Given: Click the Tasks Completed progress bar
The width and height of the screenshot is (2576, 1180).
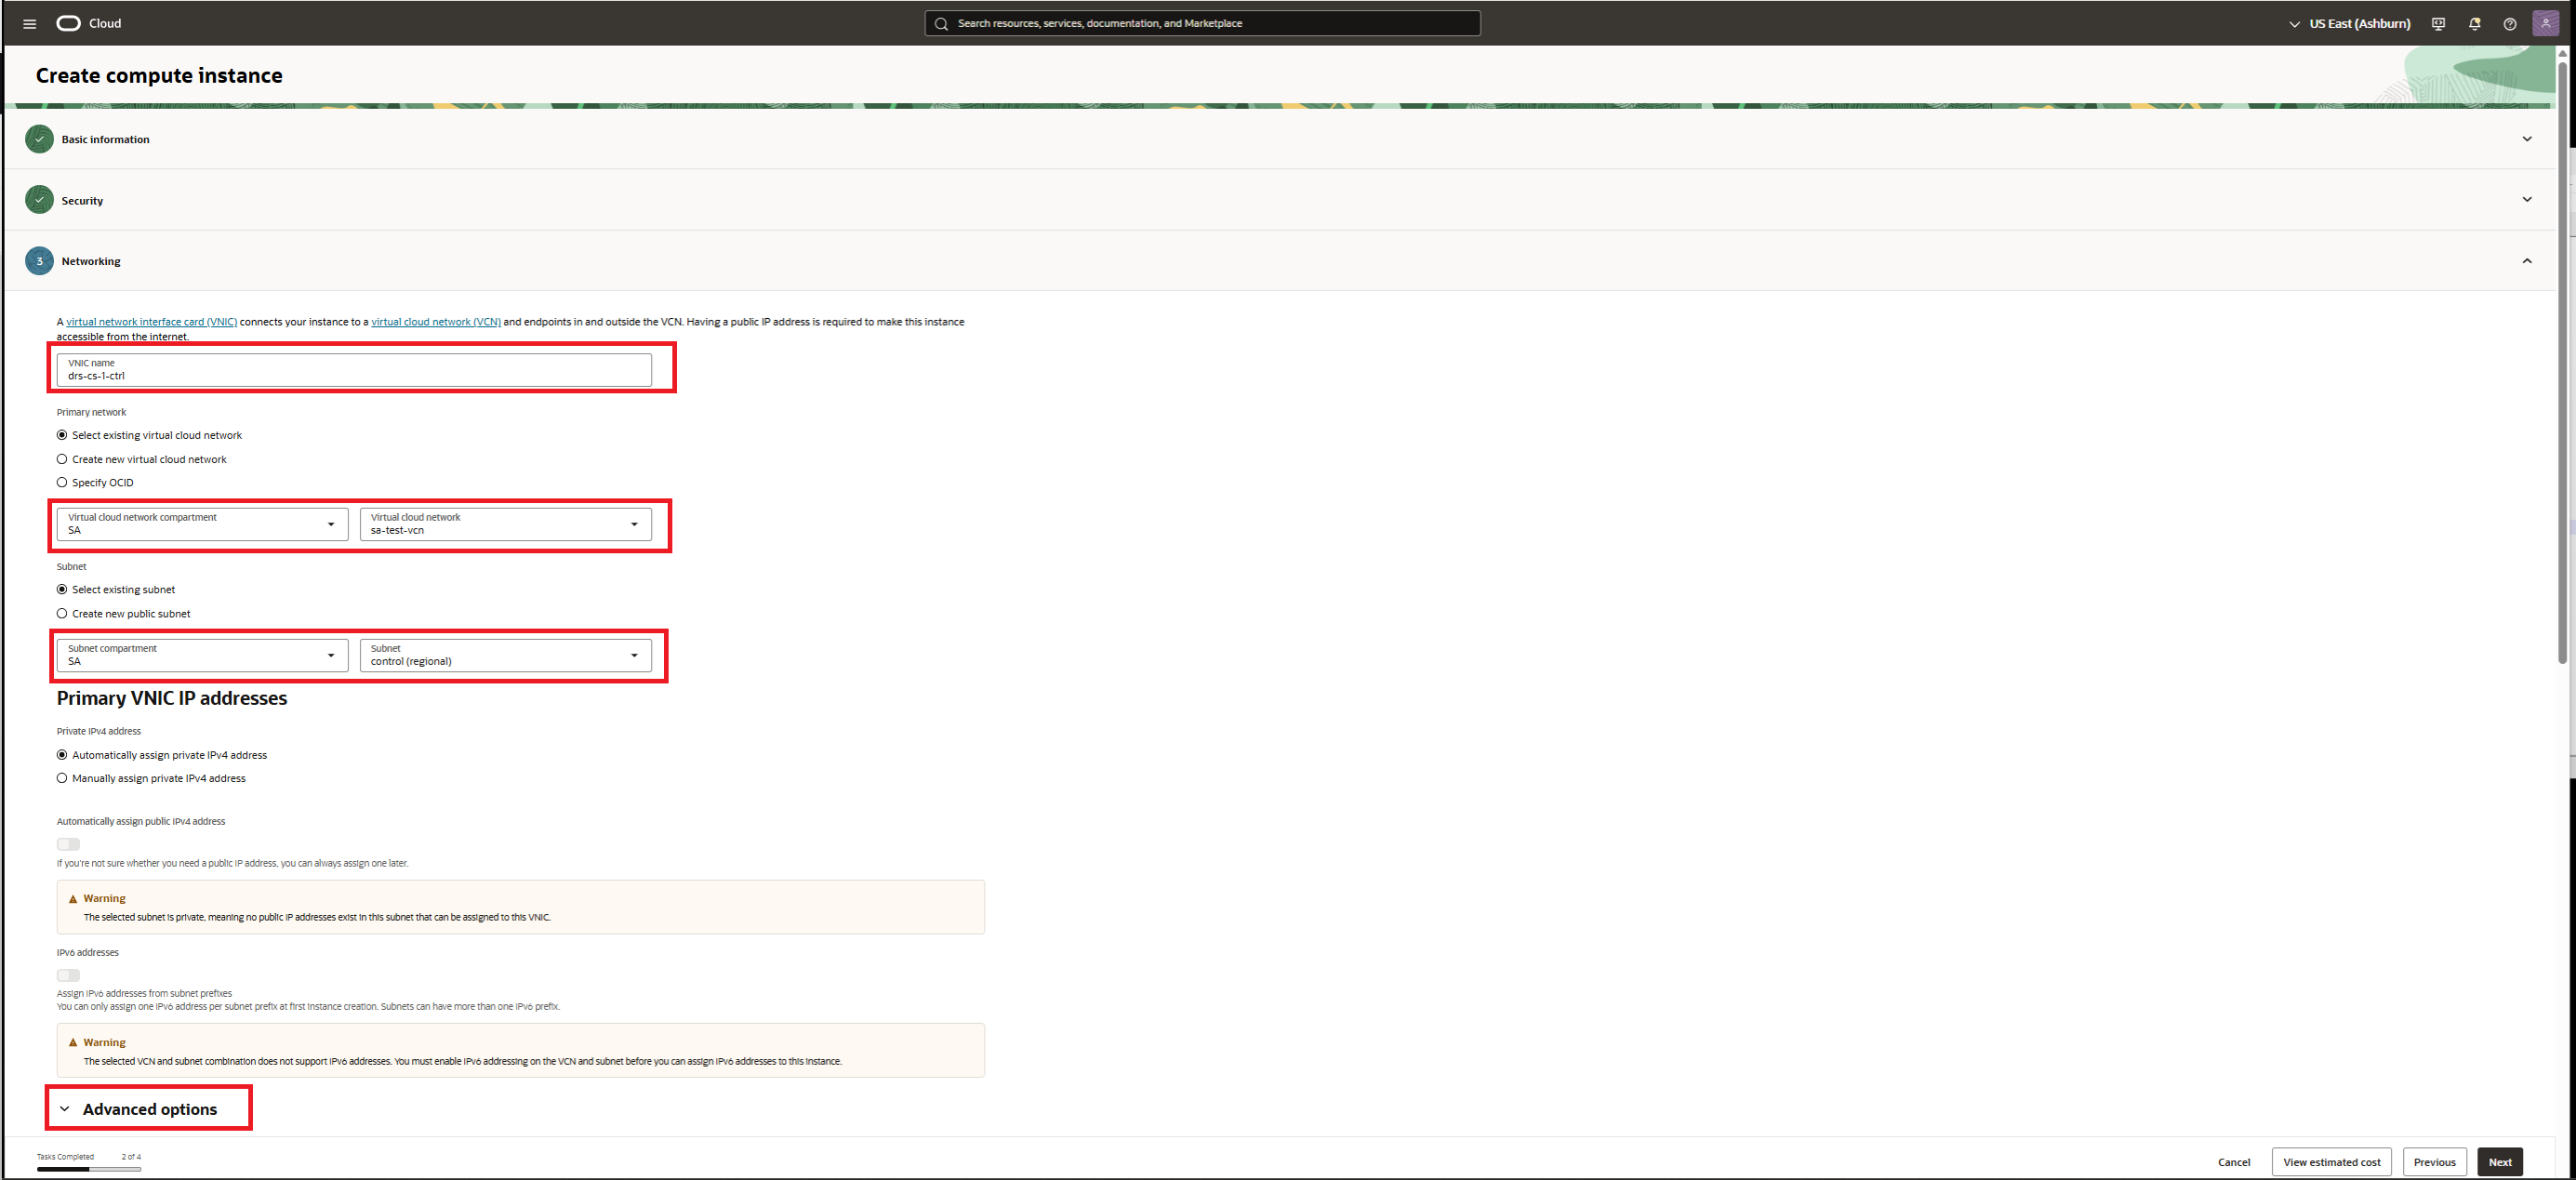Looking at the screenshot, I should [x=88, y=1169].
